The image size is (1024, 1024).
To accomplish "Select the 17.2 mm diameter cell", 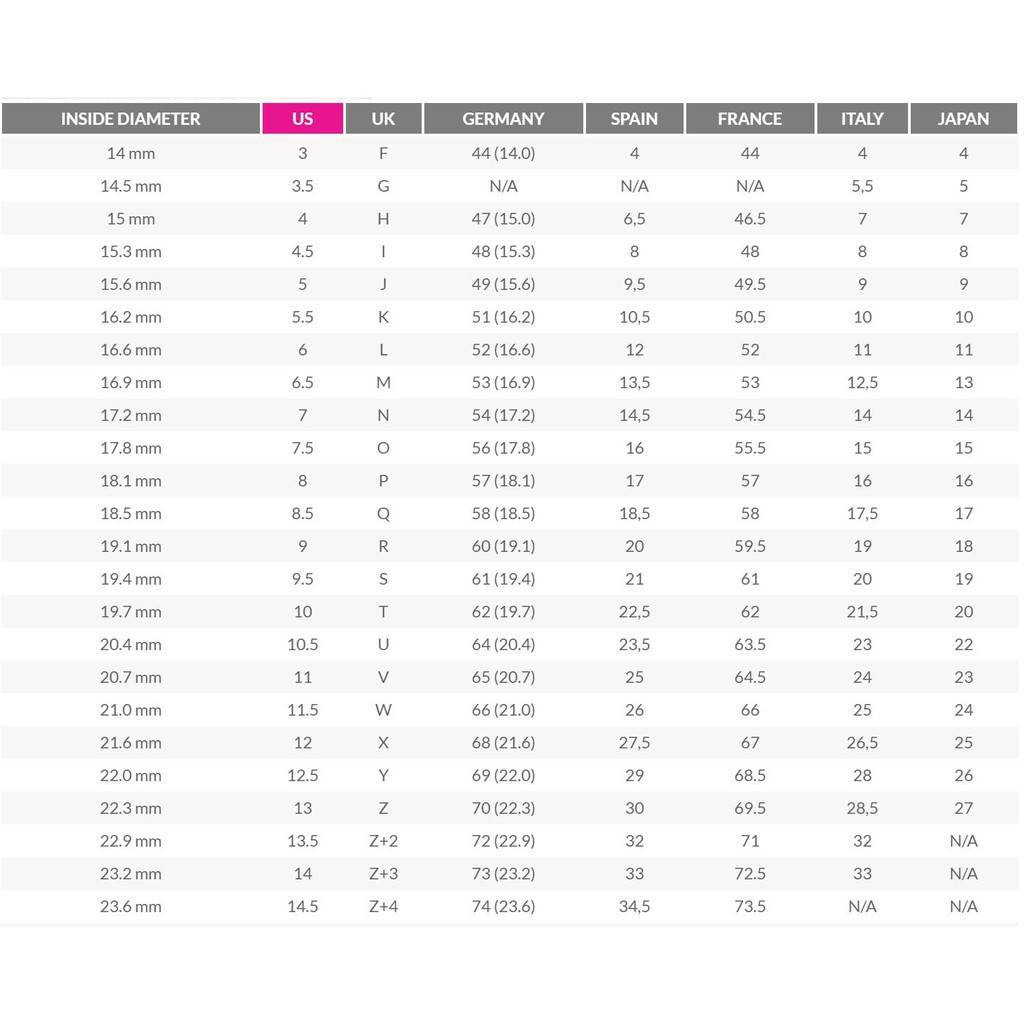I will click(130, 415).
